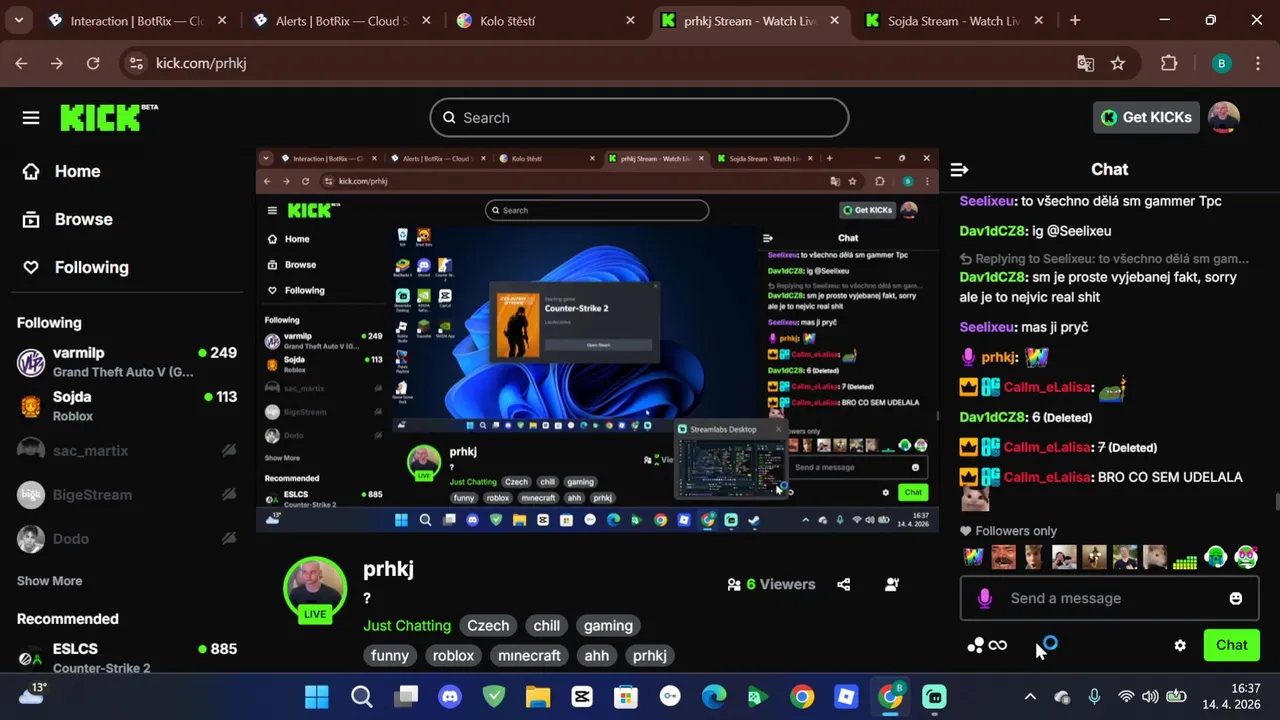
Task: Click the share stream icon
Action: point(844,585)
